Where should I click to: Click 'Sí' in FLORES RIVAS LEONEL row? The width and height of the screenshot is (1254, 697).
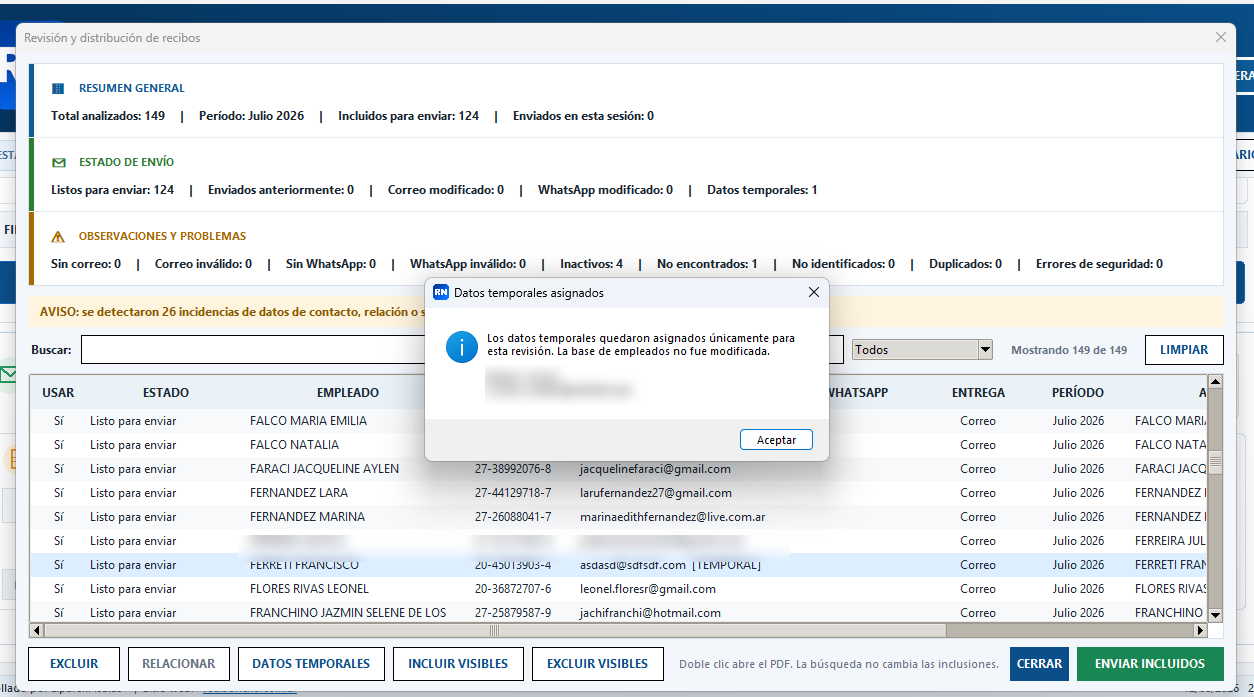pyautogui.click(x=59, y=589)
